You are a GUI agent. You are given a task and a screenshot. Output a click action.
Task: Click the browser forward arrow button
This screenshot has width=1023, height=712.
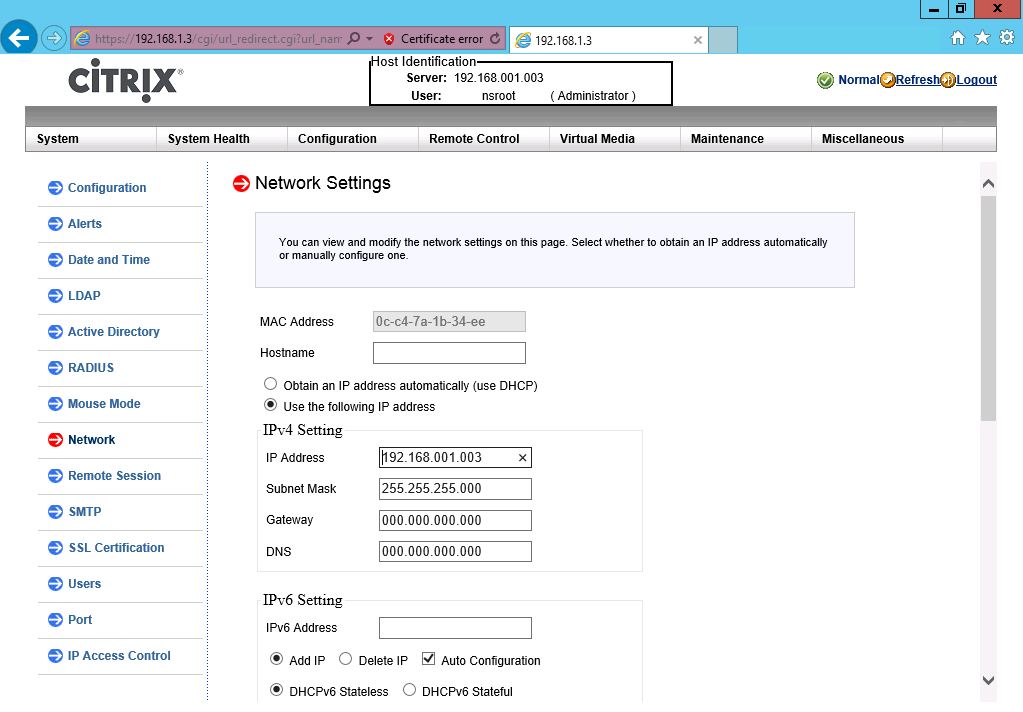pos(53,39)
